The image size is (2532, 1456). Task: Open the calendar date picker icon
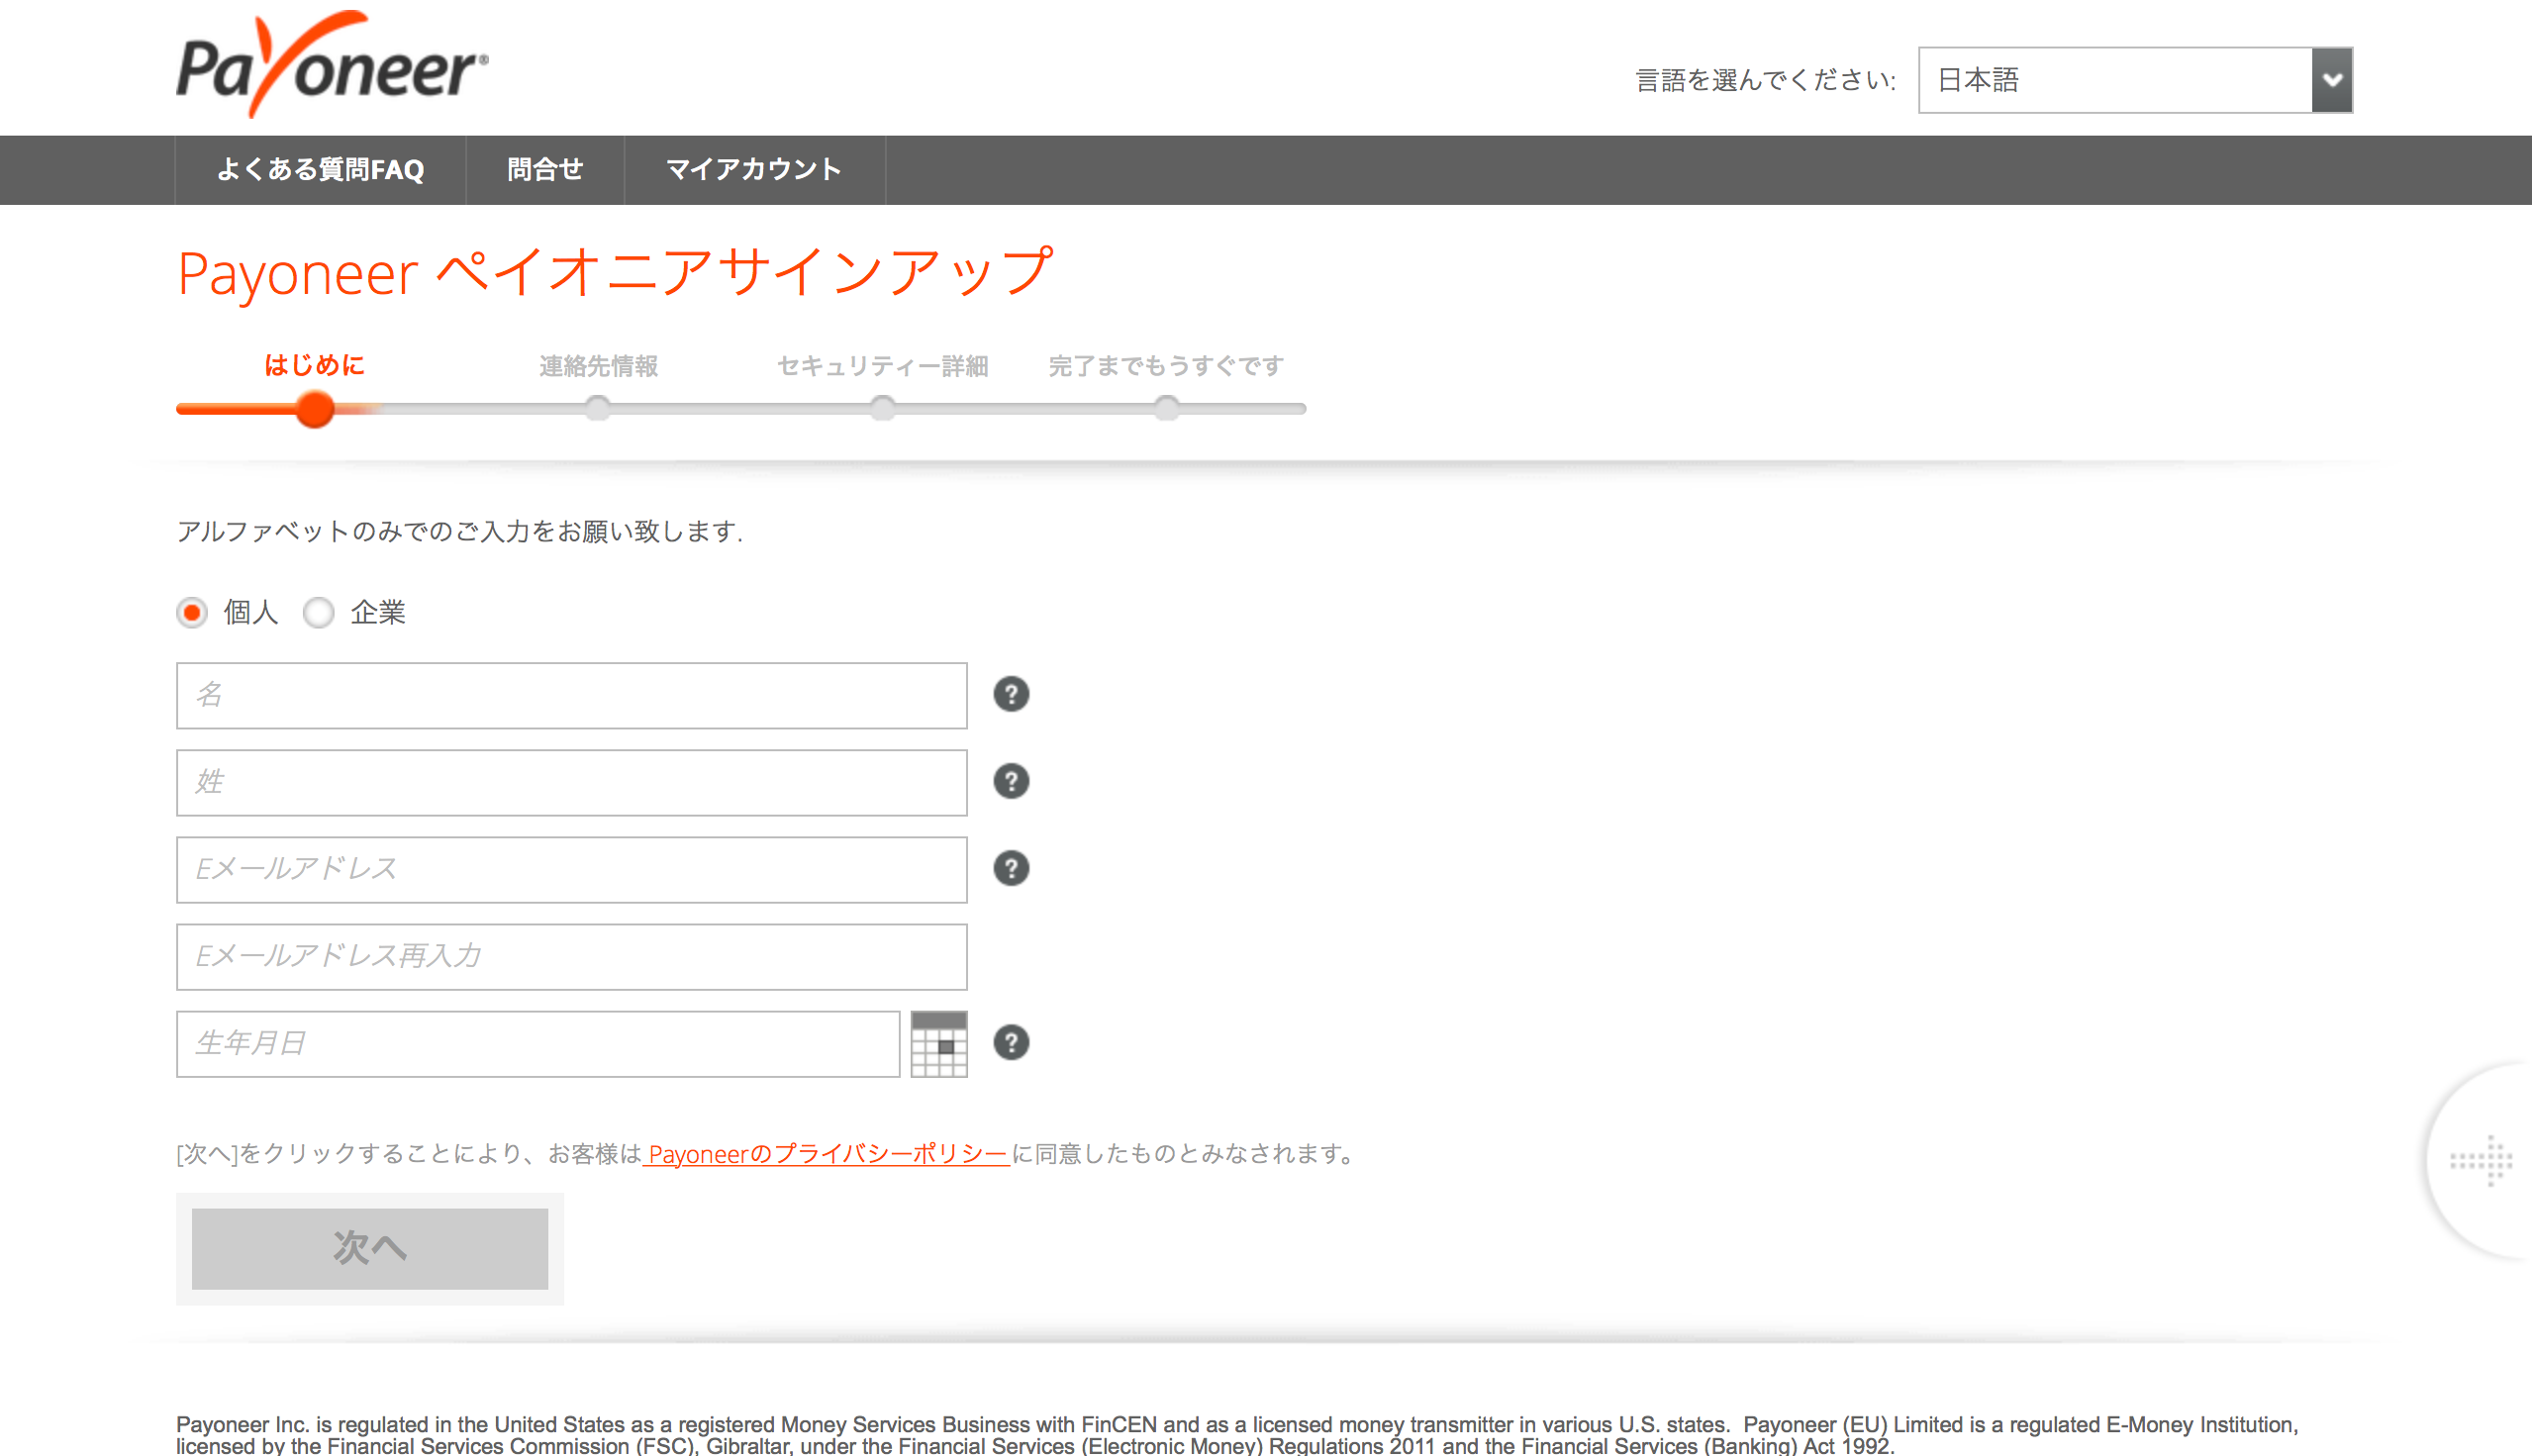939,1044
